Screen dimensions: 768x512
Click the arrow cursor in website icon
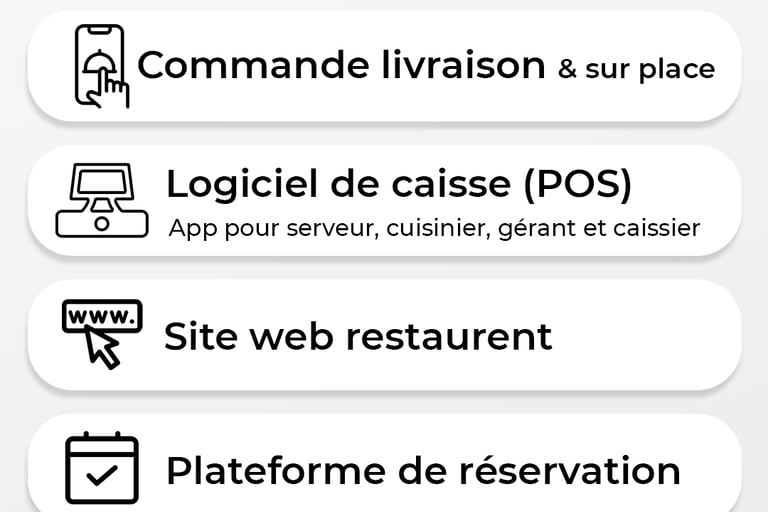[x=103, y=348]
